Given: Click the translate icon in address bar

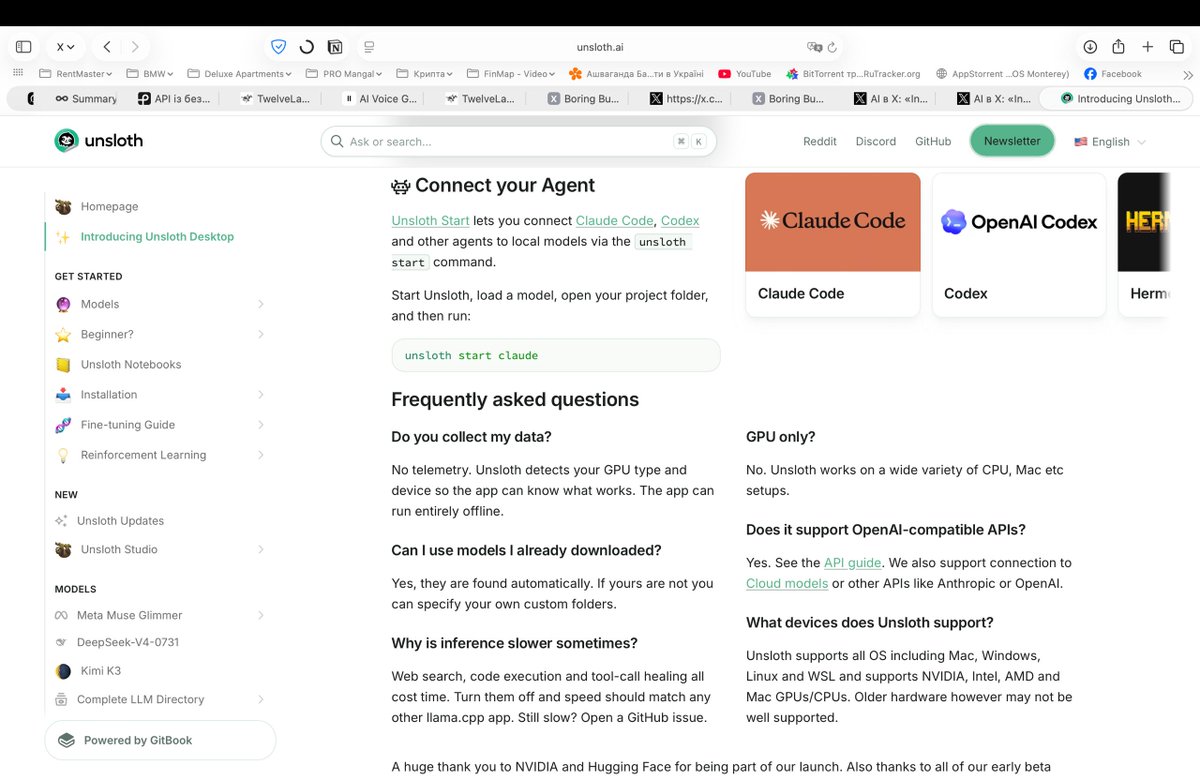Looking at the screenshot, I should point(814,47).
